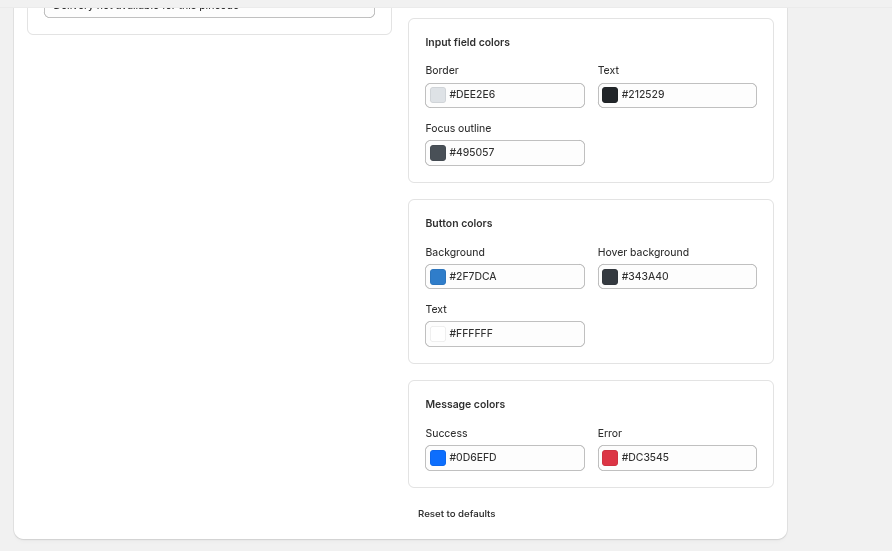Screen dimensions: 892x551
Task: Click the Button colors heading
Action: (459, 223)
